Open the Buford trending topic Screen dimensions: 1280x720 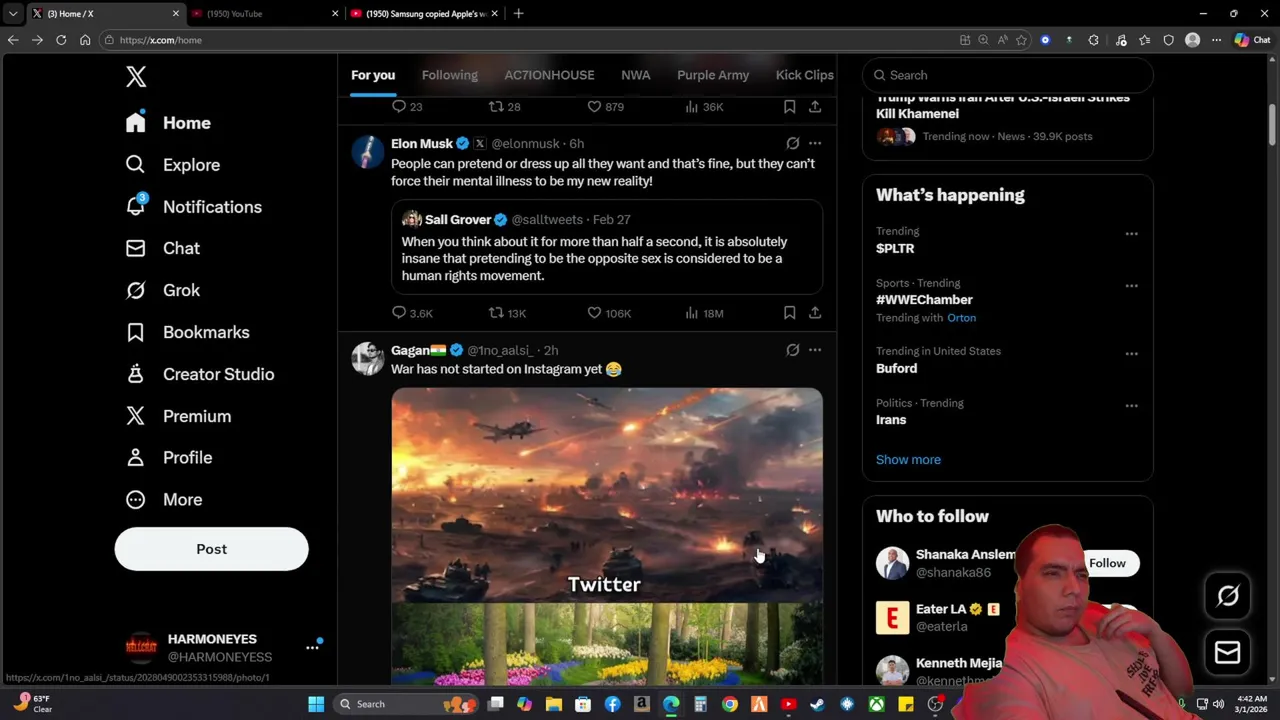[896, 368]
